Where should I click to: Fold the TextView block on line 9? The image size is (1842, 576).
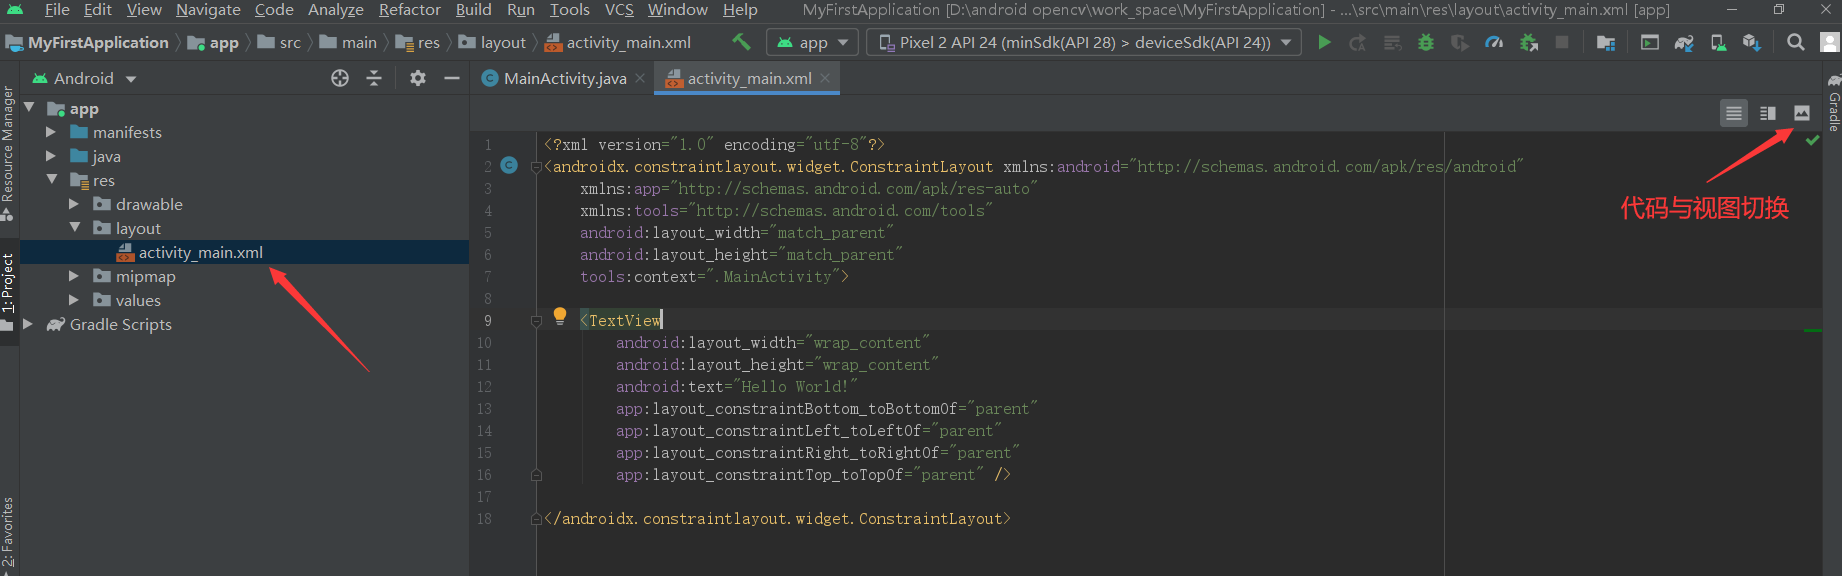pos(536,321)
